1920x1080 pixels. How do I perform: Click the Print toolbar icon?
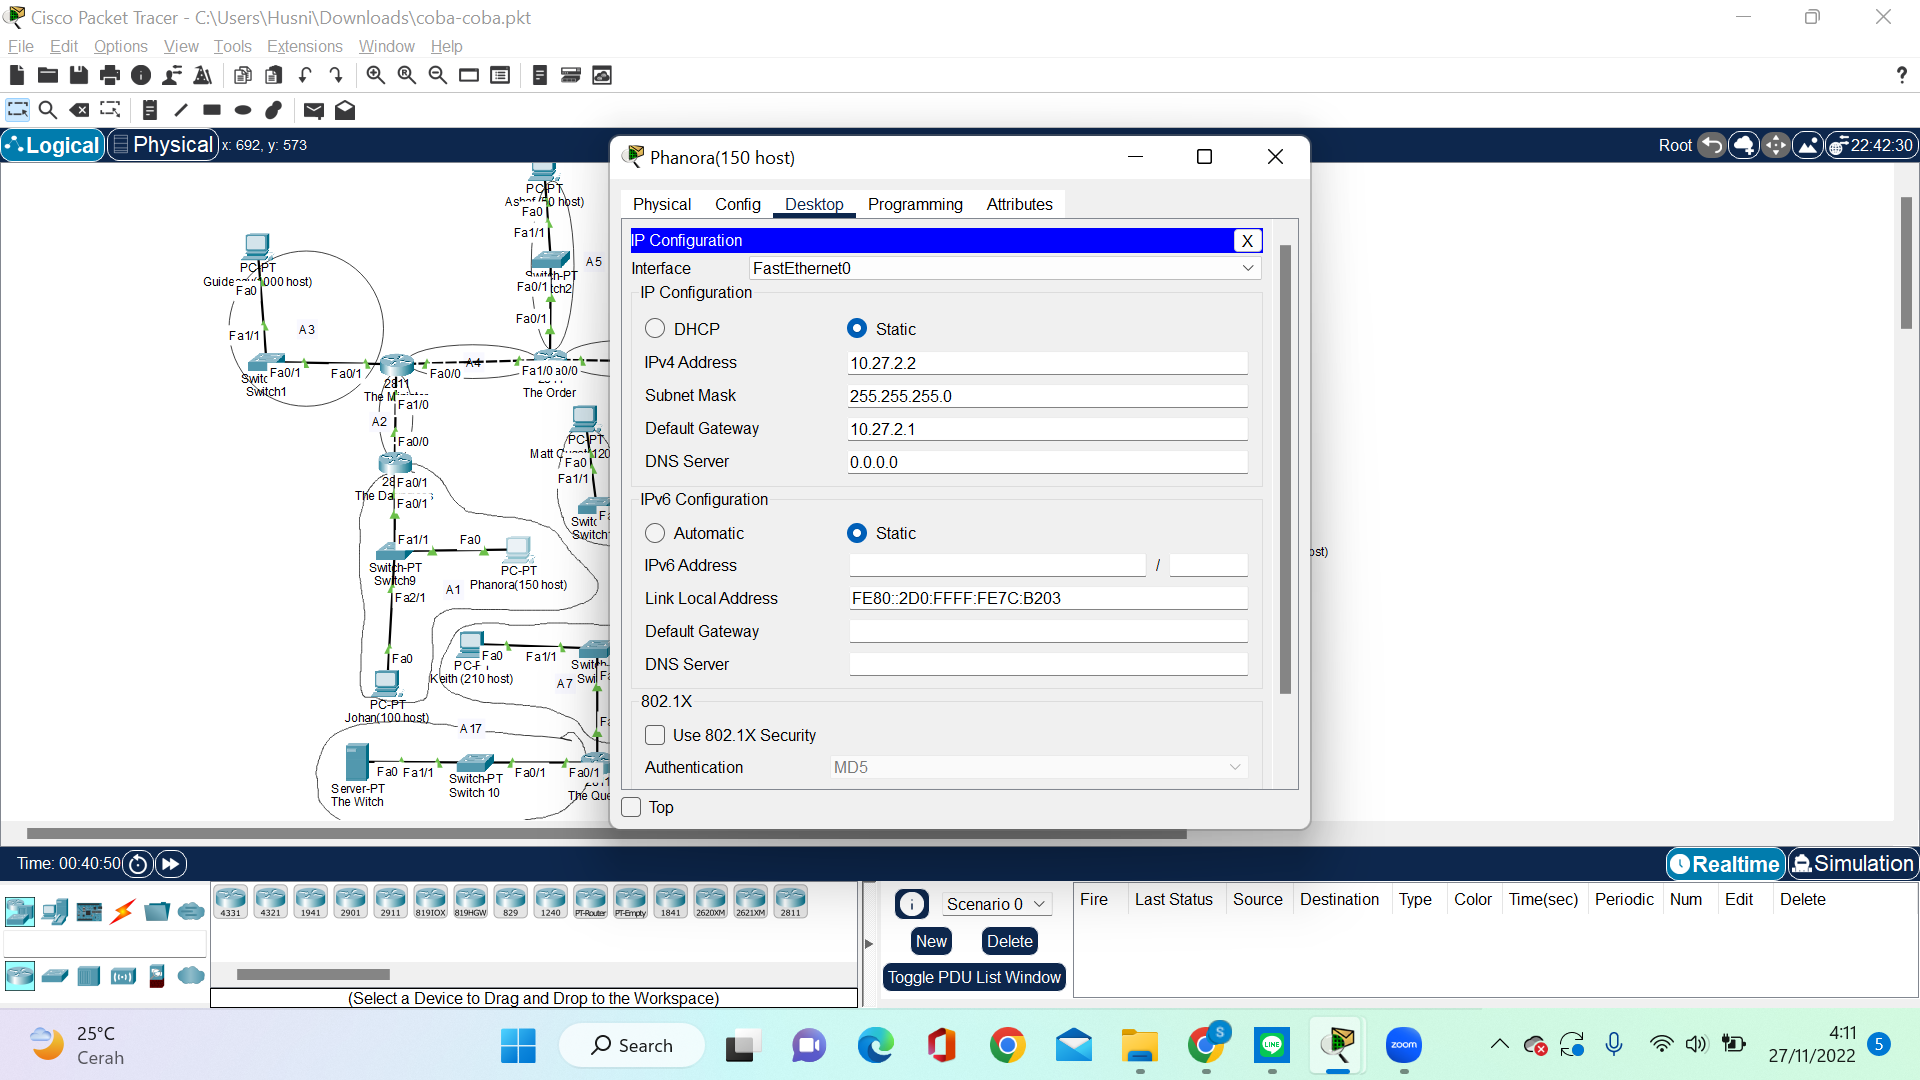(x=110, y=75)
